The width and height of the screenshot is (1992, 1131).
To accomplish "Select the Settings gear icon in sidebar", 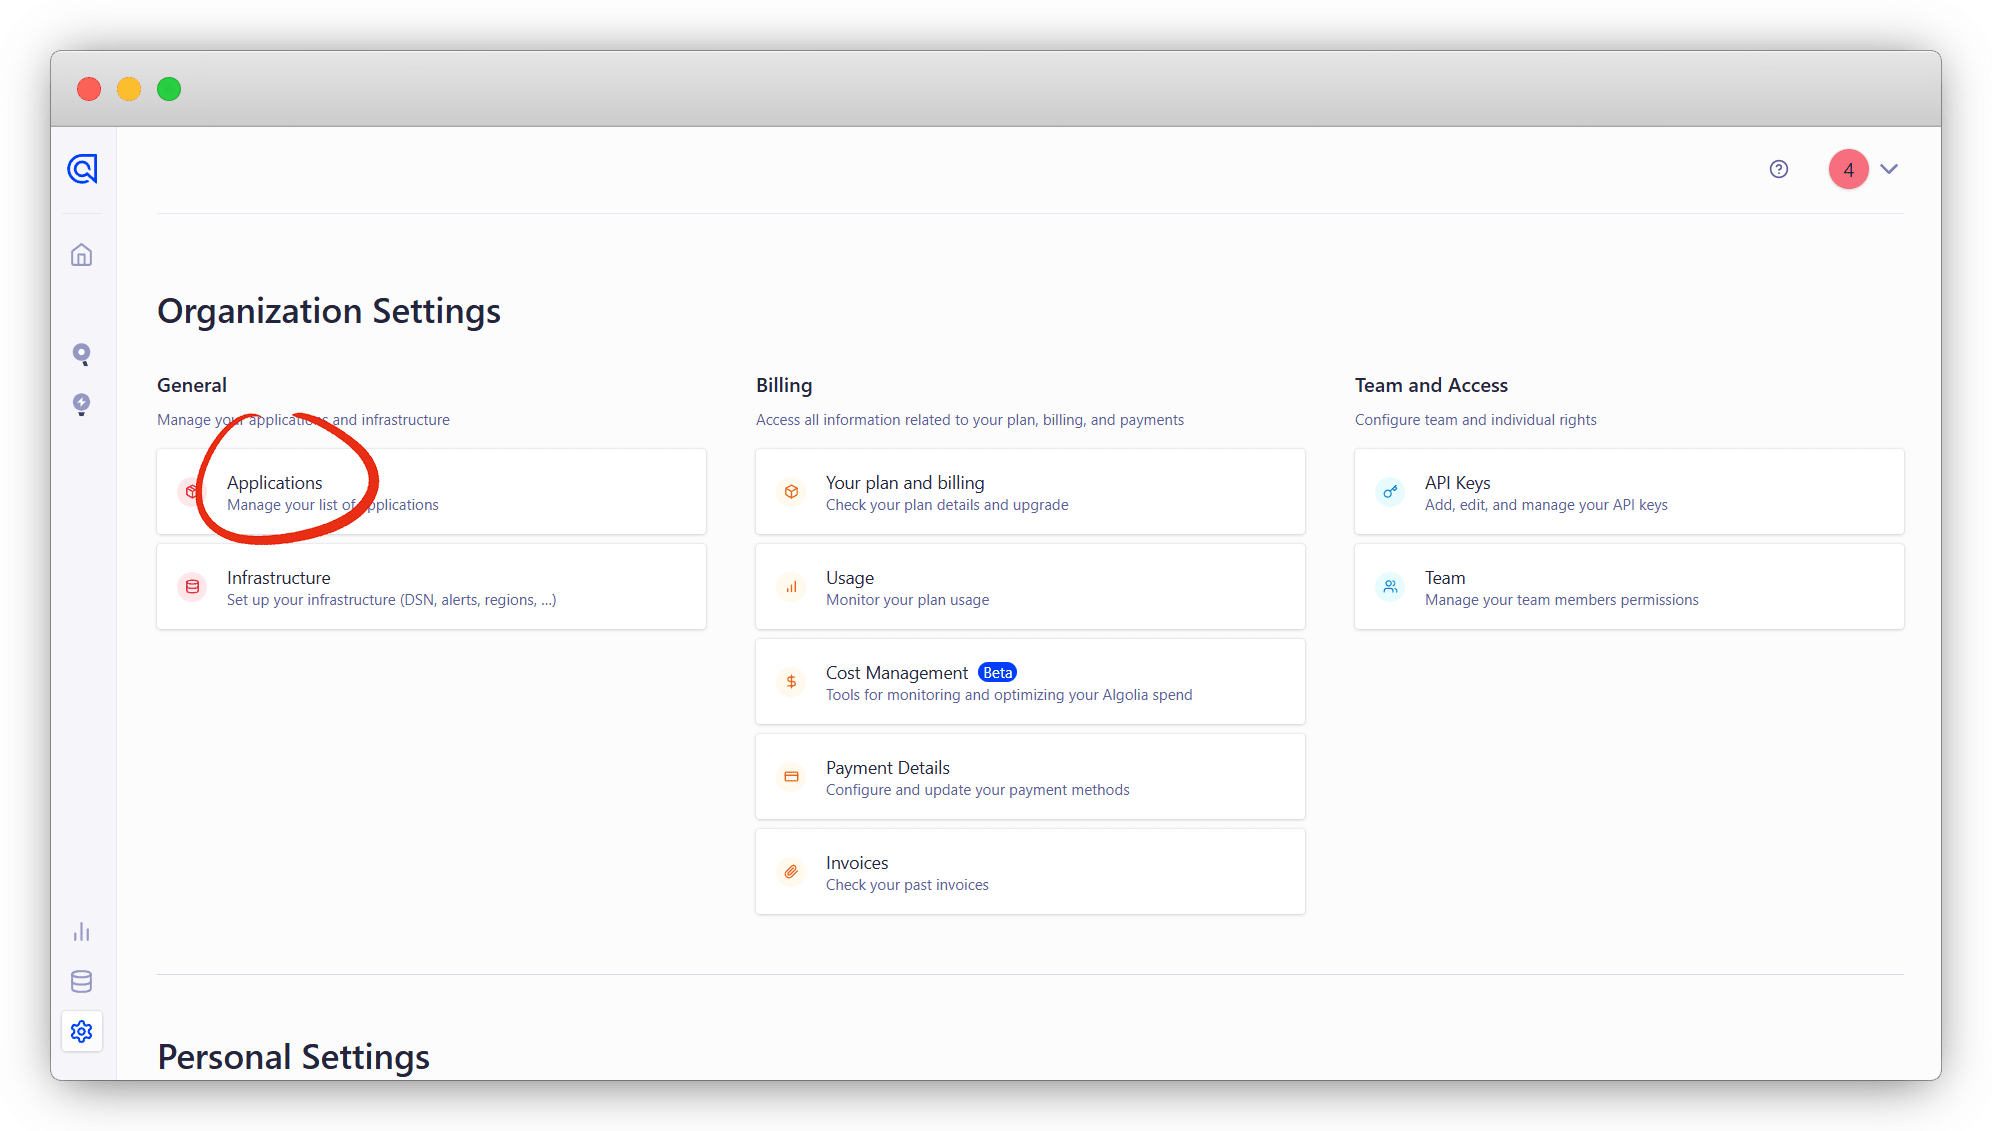I will (82, 1031).
